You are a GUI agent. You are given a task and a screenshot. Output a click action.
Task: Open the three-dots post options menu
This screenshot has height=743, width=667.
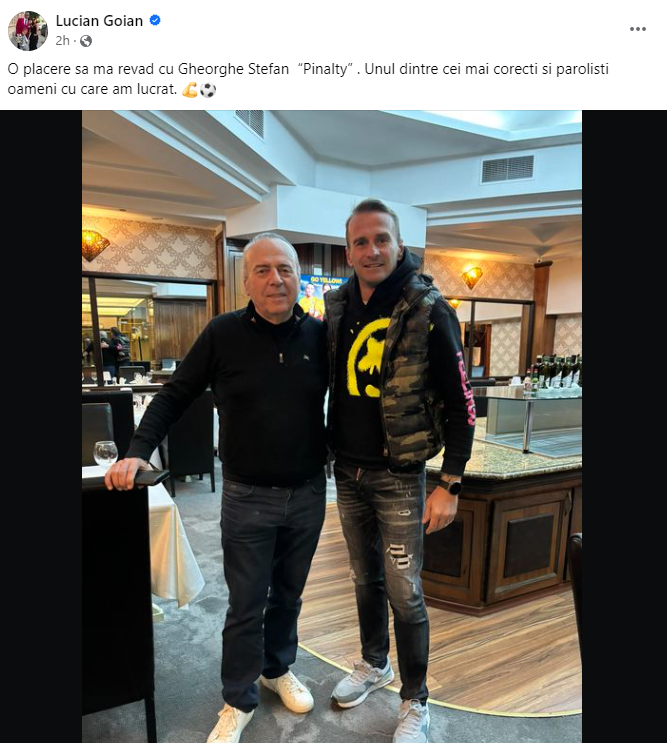[x=638, y=29]
